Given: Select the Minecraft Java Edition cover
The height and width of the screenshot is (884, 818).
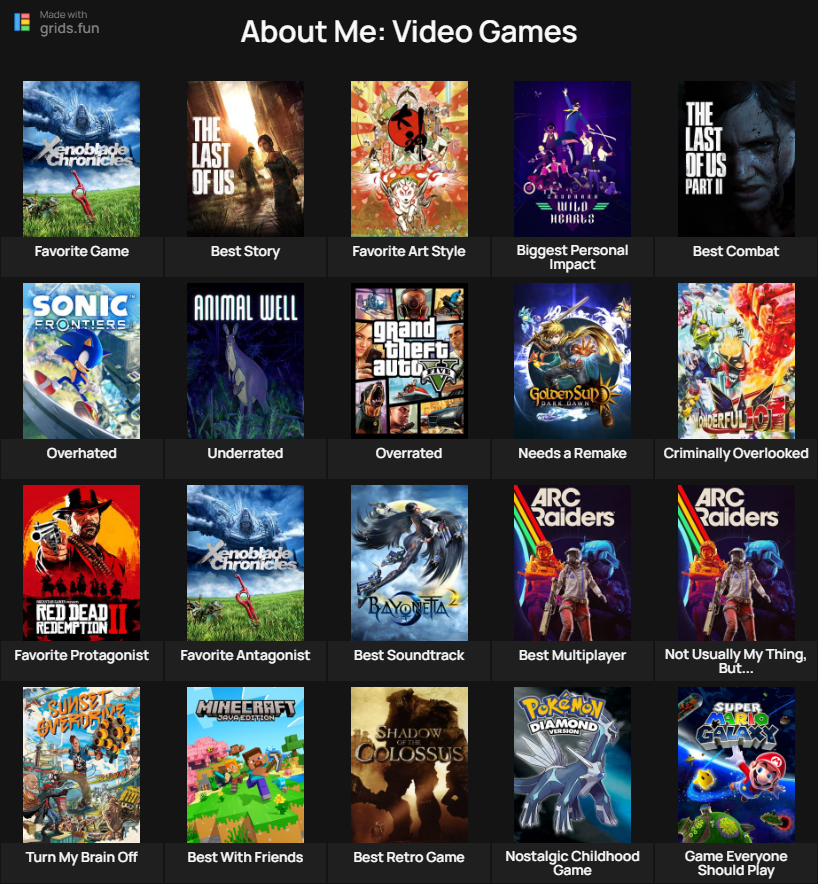Looking at the screenshot, I should coord(245,764).
